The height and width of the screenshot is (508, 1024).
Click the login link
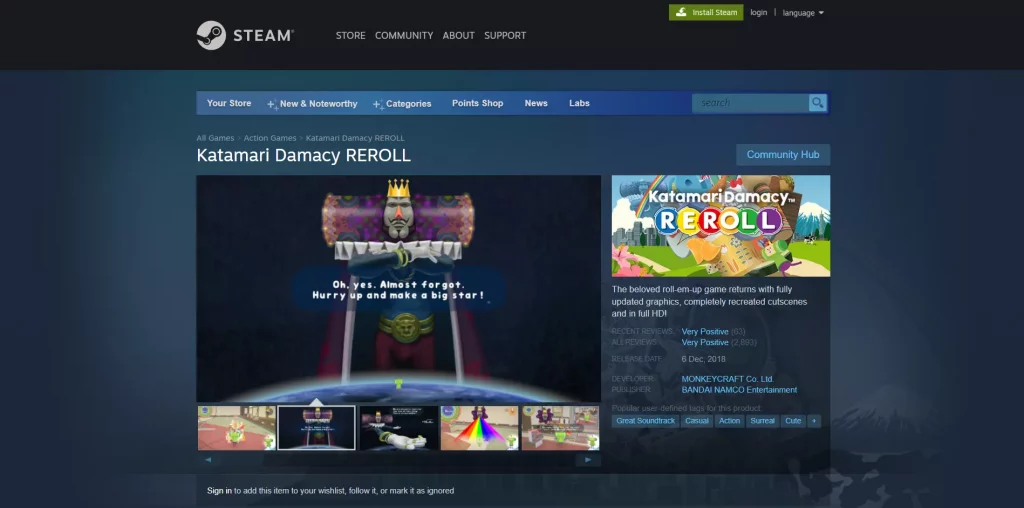[x=759, y=12]
